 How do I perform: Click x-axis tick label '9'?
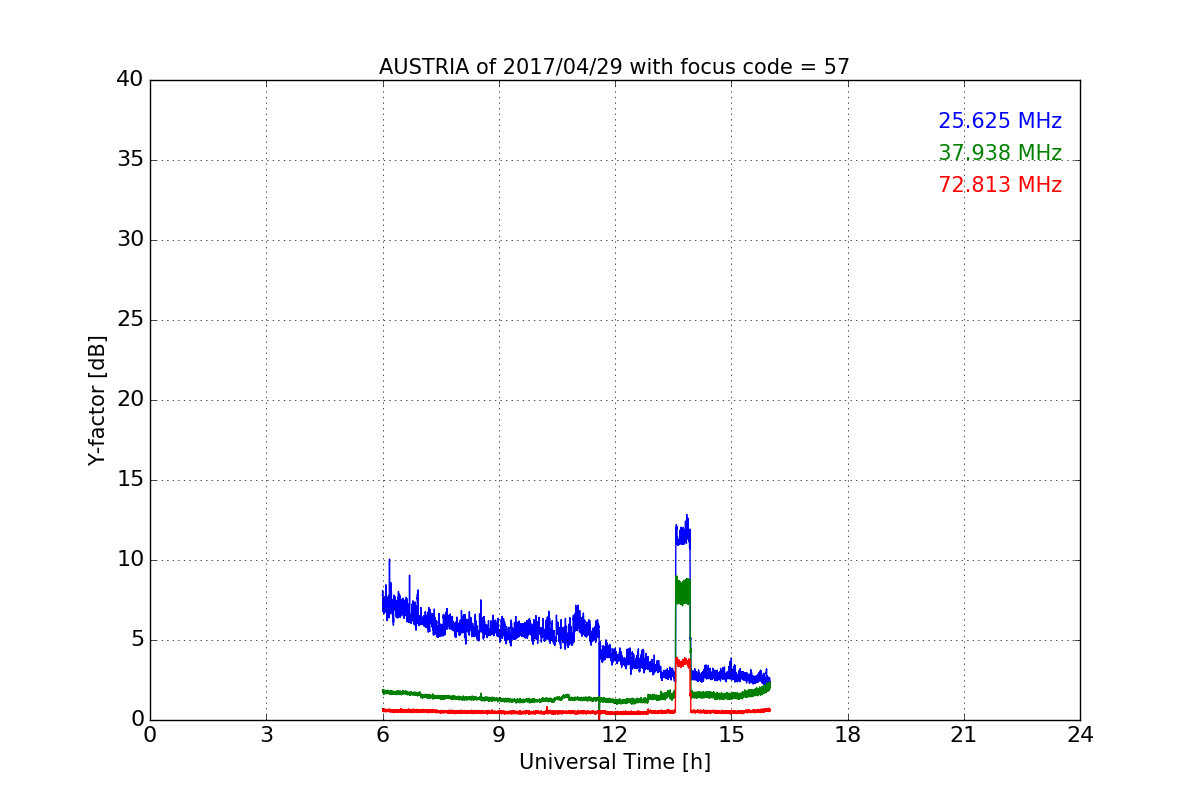click(x=499, y=735)
